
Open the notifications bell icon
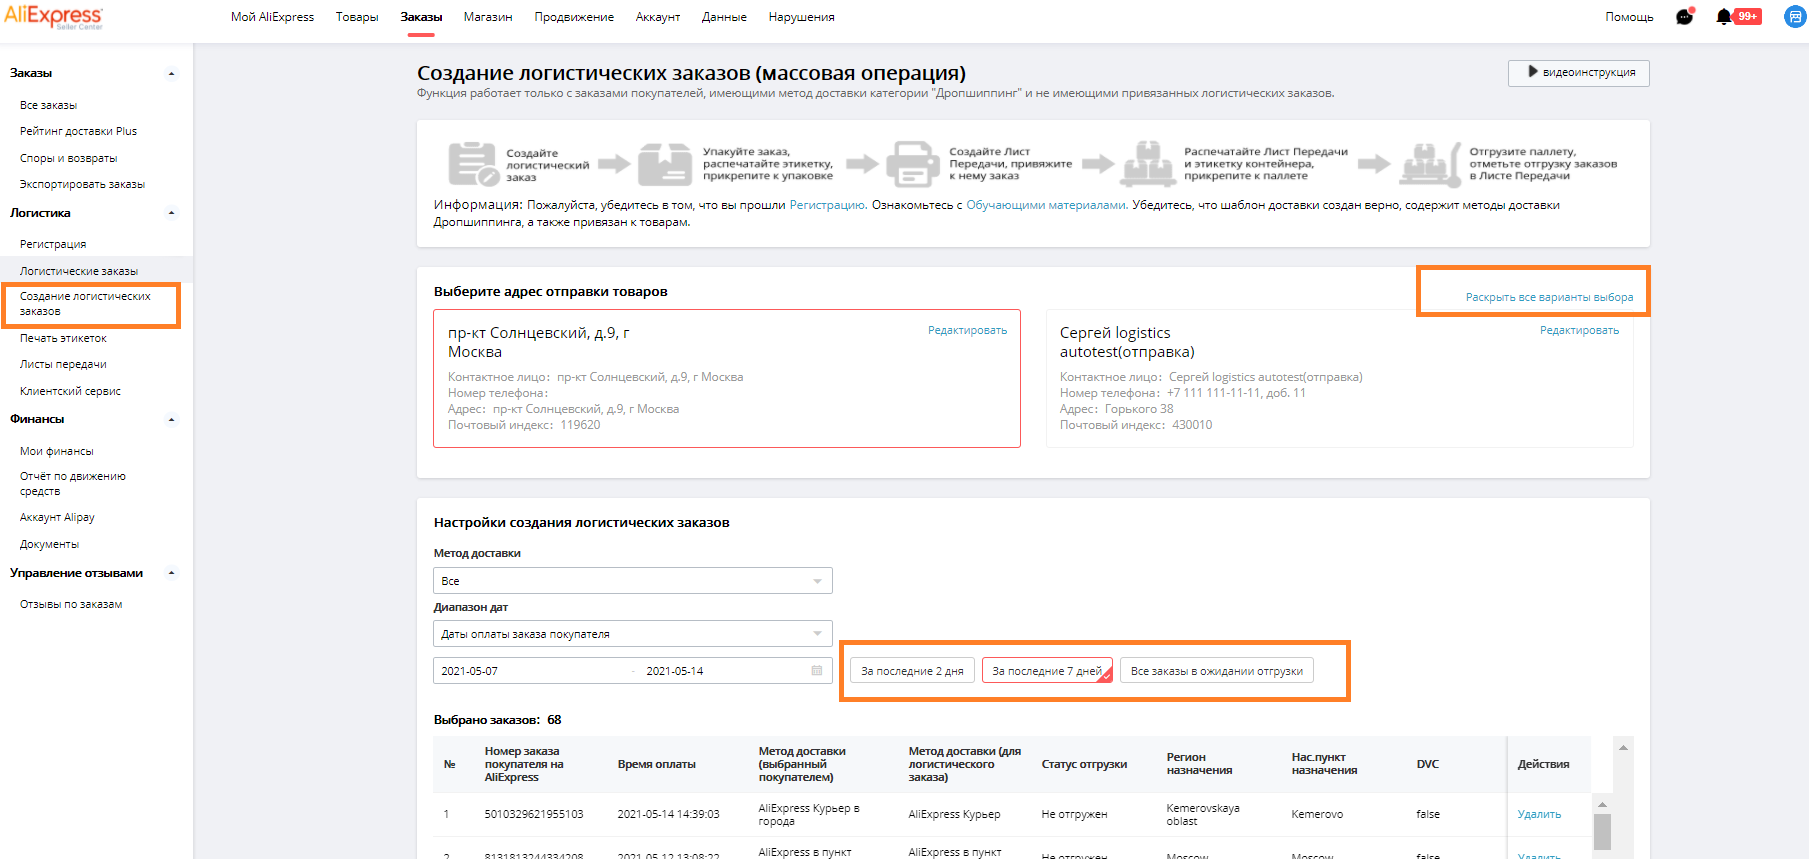[x=1724, y=17]
